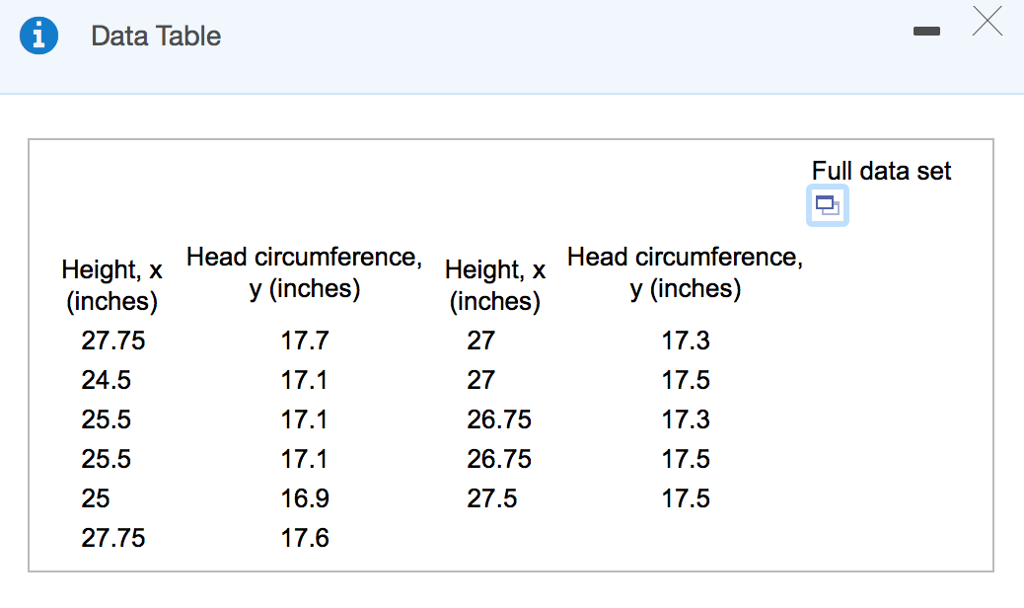Click the first Height, x column header
Screen dimensions: 1024x608
(x=112, y=284)
